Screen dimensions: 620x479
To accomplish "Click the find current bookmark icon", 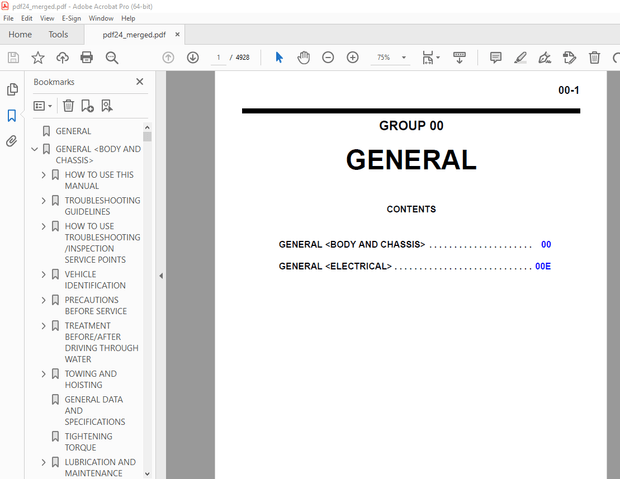I will 107,106.
